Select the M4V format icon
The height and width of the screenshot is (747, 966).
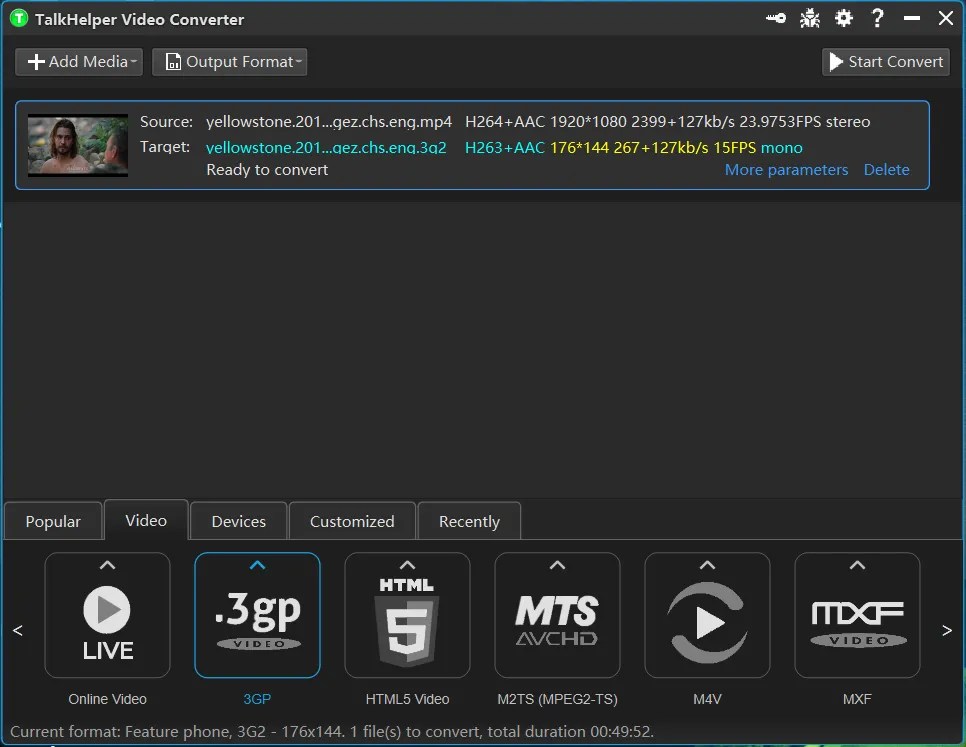pyautogui.click(x=707, y=615)
